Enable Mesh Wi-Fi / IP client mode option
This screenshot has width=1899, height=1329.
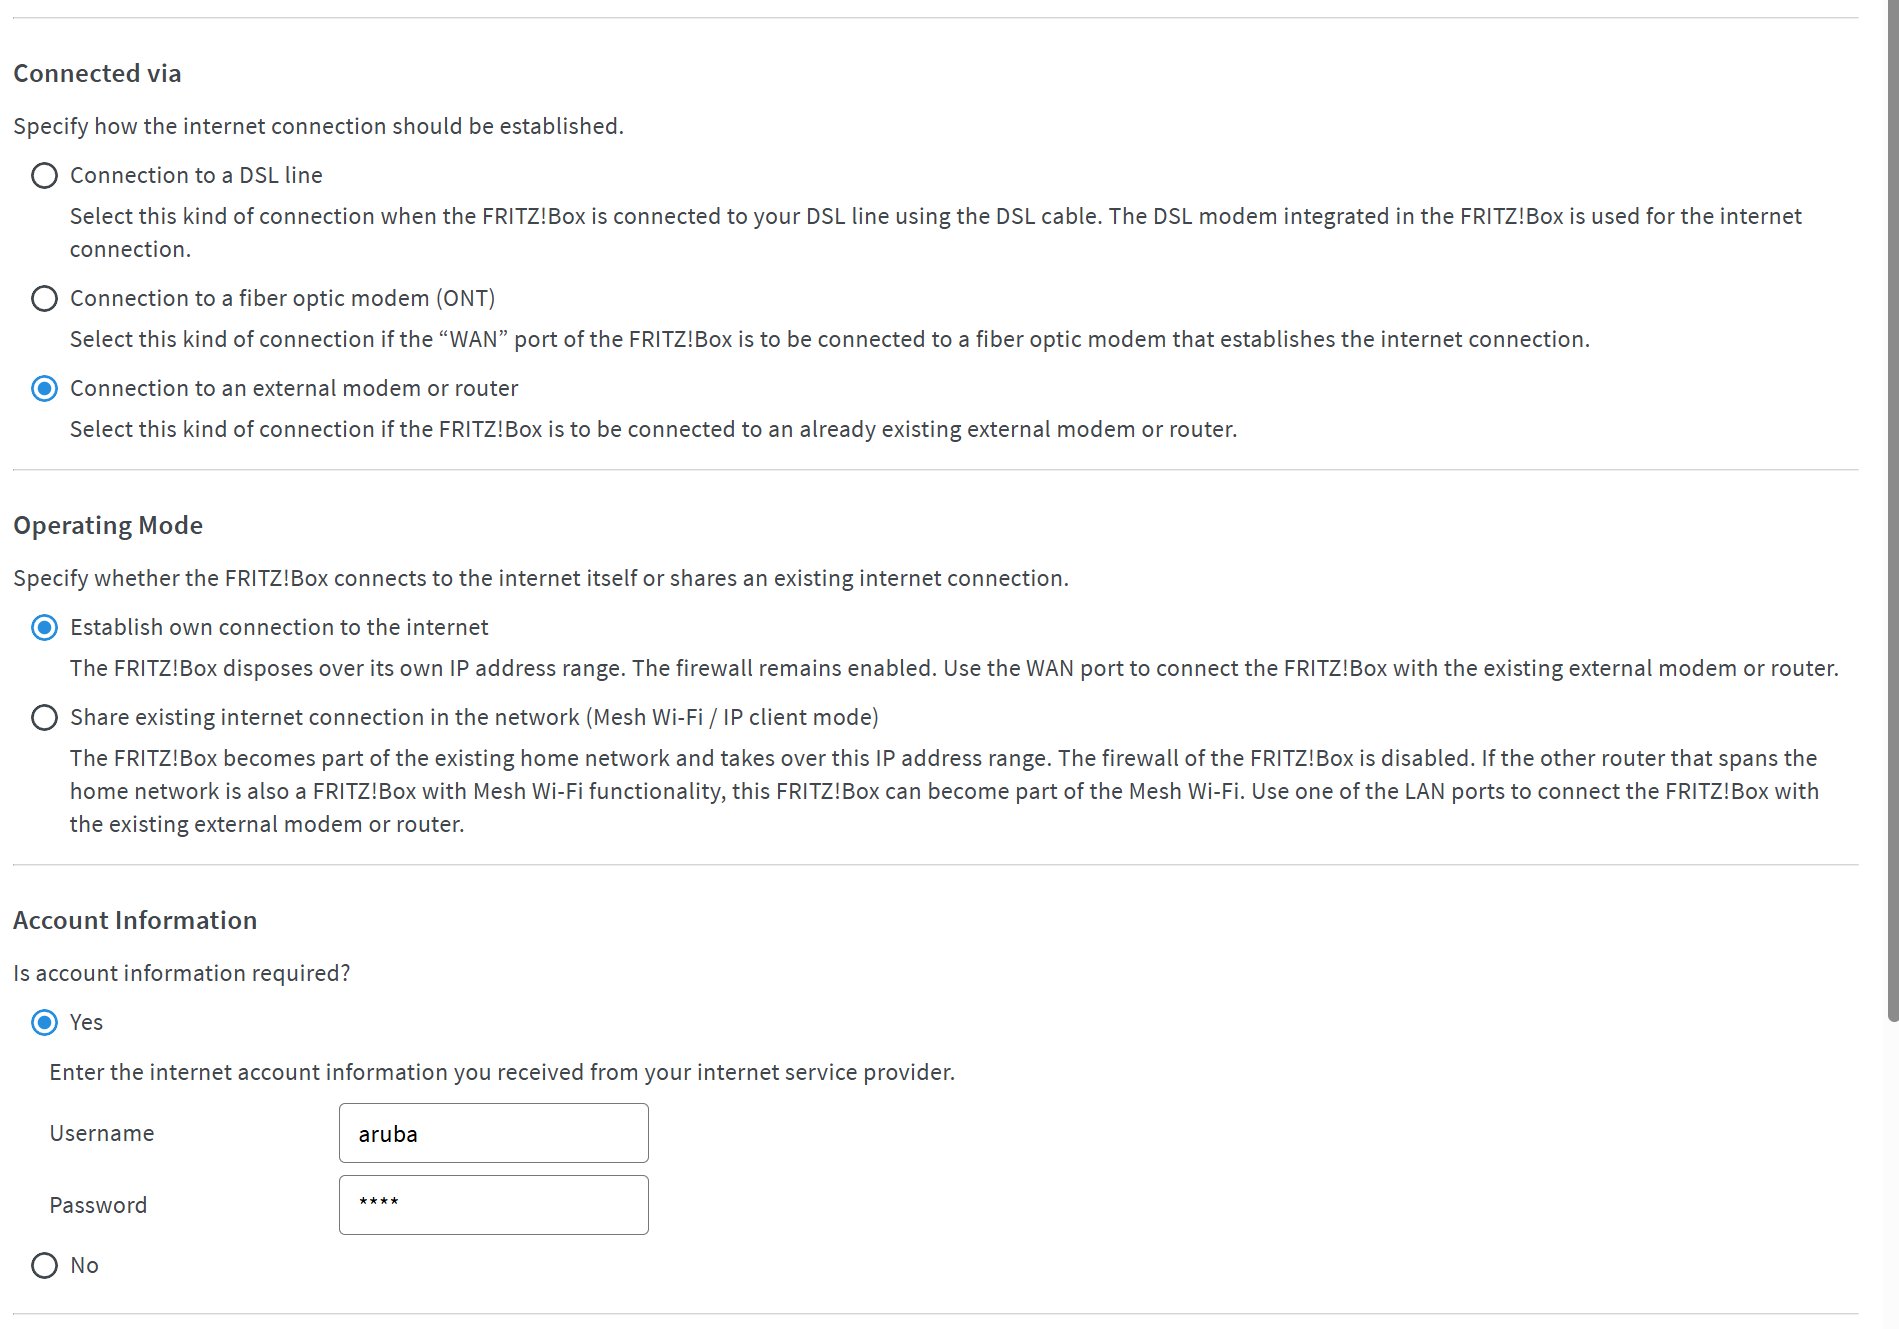click(x=44, y=718)
